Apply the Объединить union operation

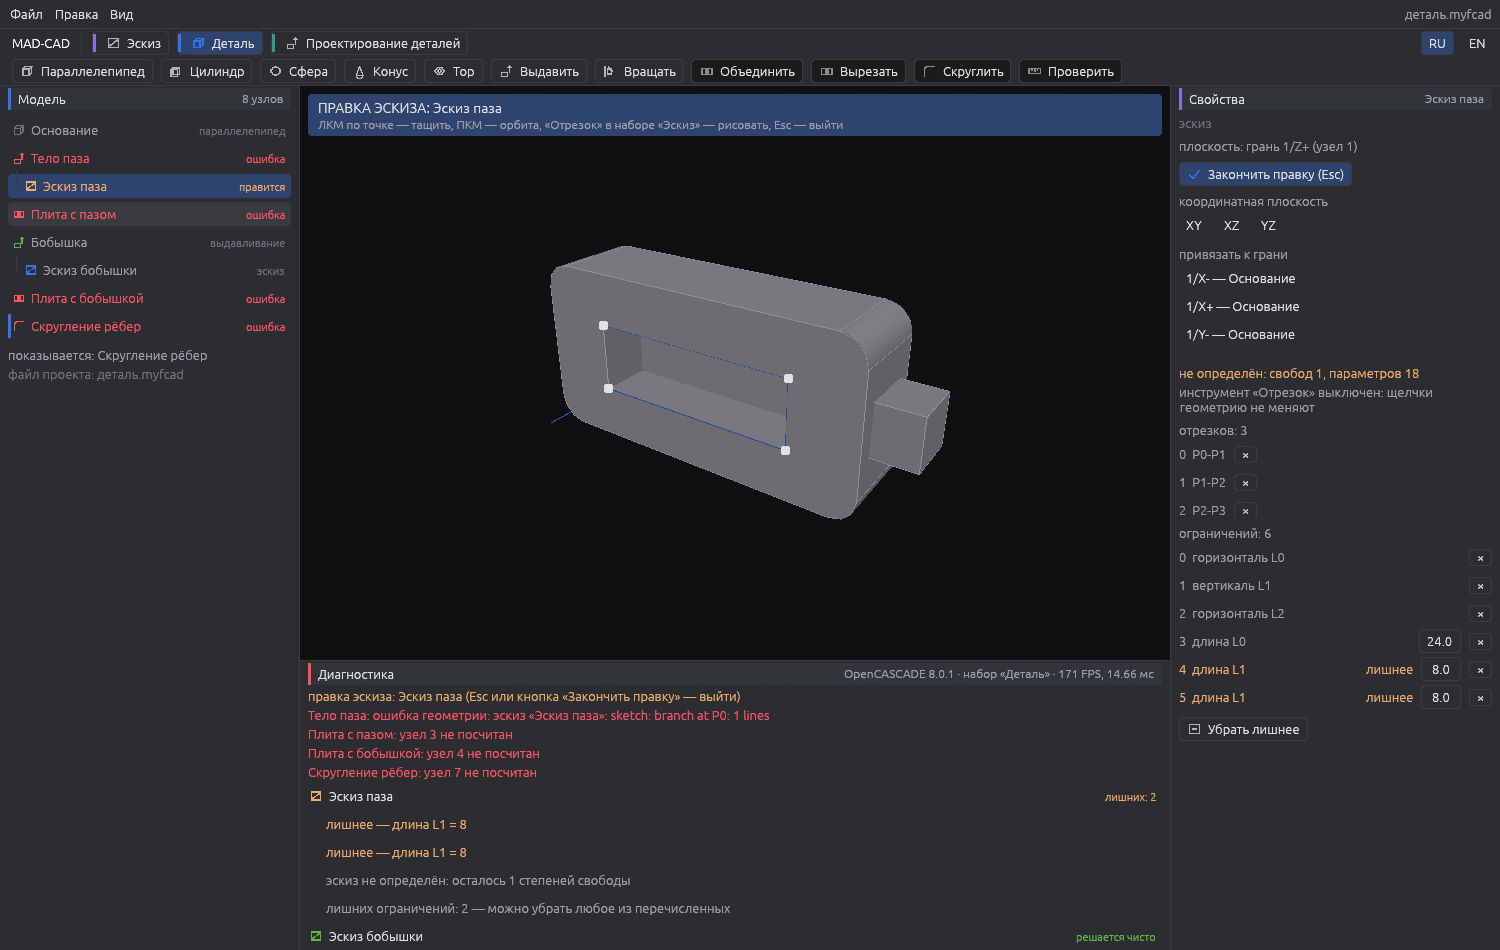click(x=747, y=72)
